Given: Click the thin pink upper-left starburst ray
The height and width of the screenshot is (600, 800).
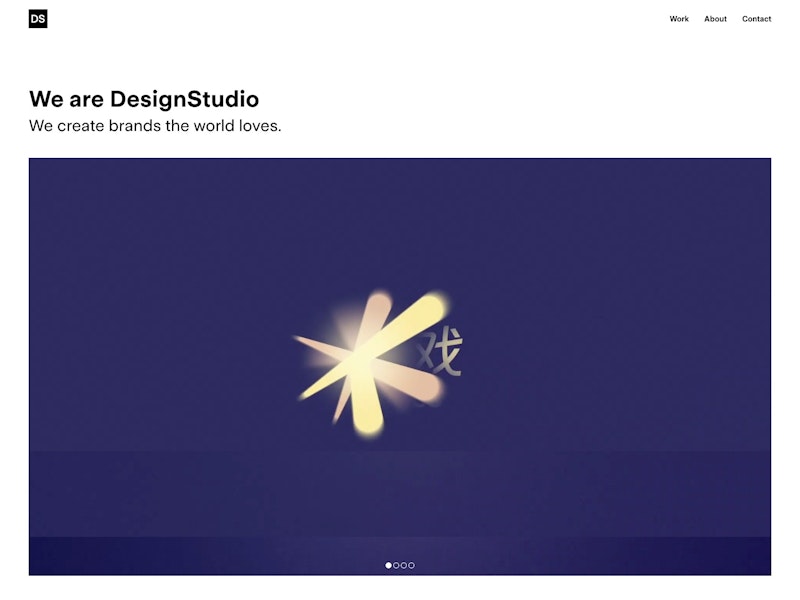Looking at the screenshot, I should (x=321, y=346).
